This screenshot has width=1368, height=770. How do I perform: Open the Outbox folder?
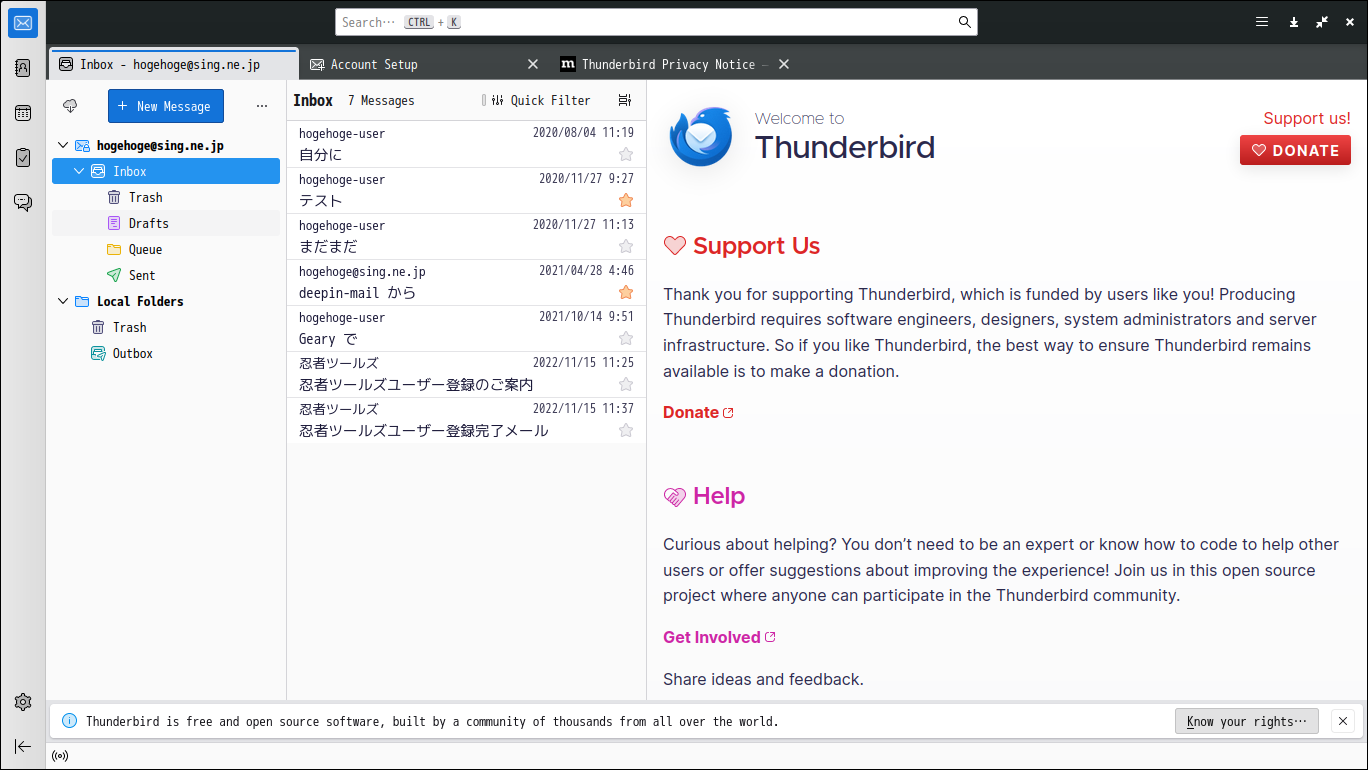[166, 353]
